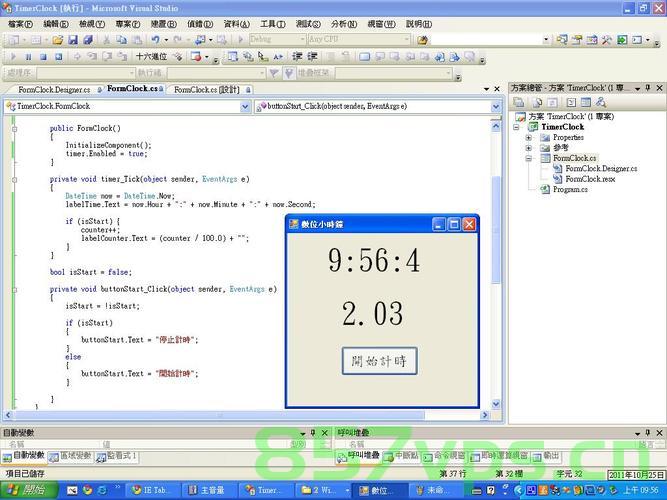Collapse the FormClock.cs tree node
667x500 pixels.
(529, 158)
